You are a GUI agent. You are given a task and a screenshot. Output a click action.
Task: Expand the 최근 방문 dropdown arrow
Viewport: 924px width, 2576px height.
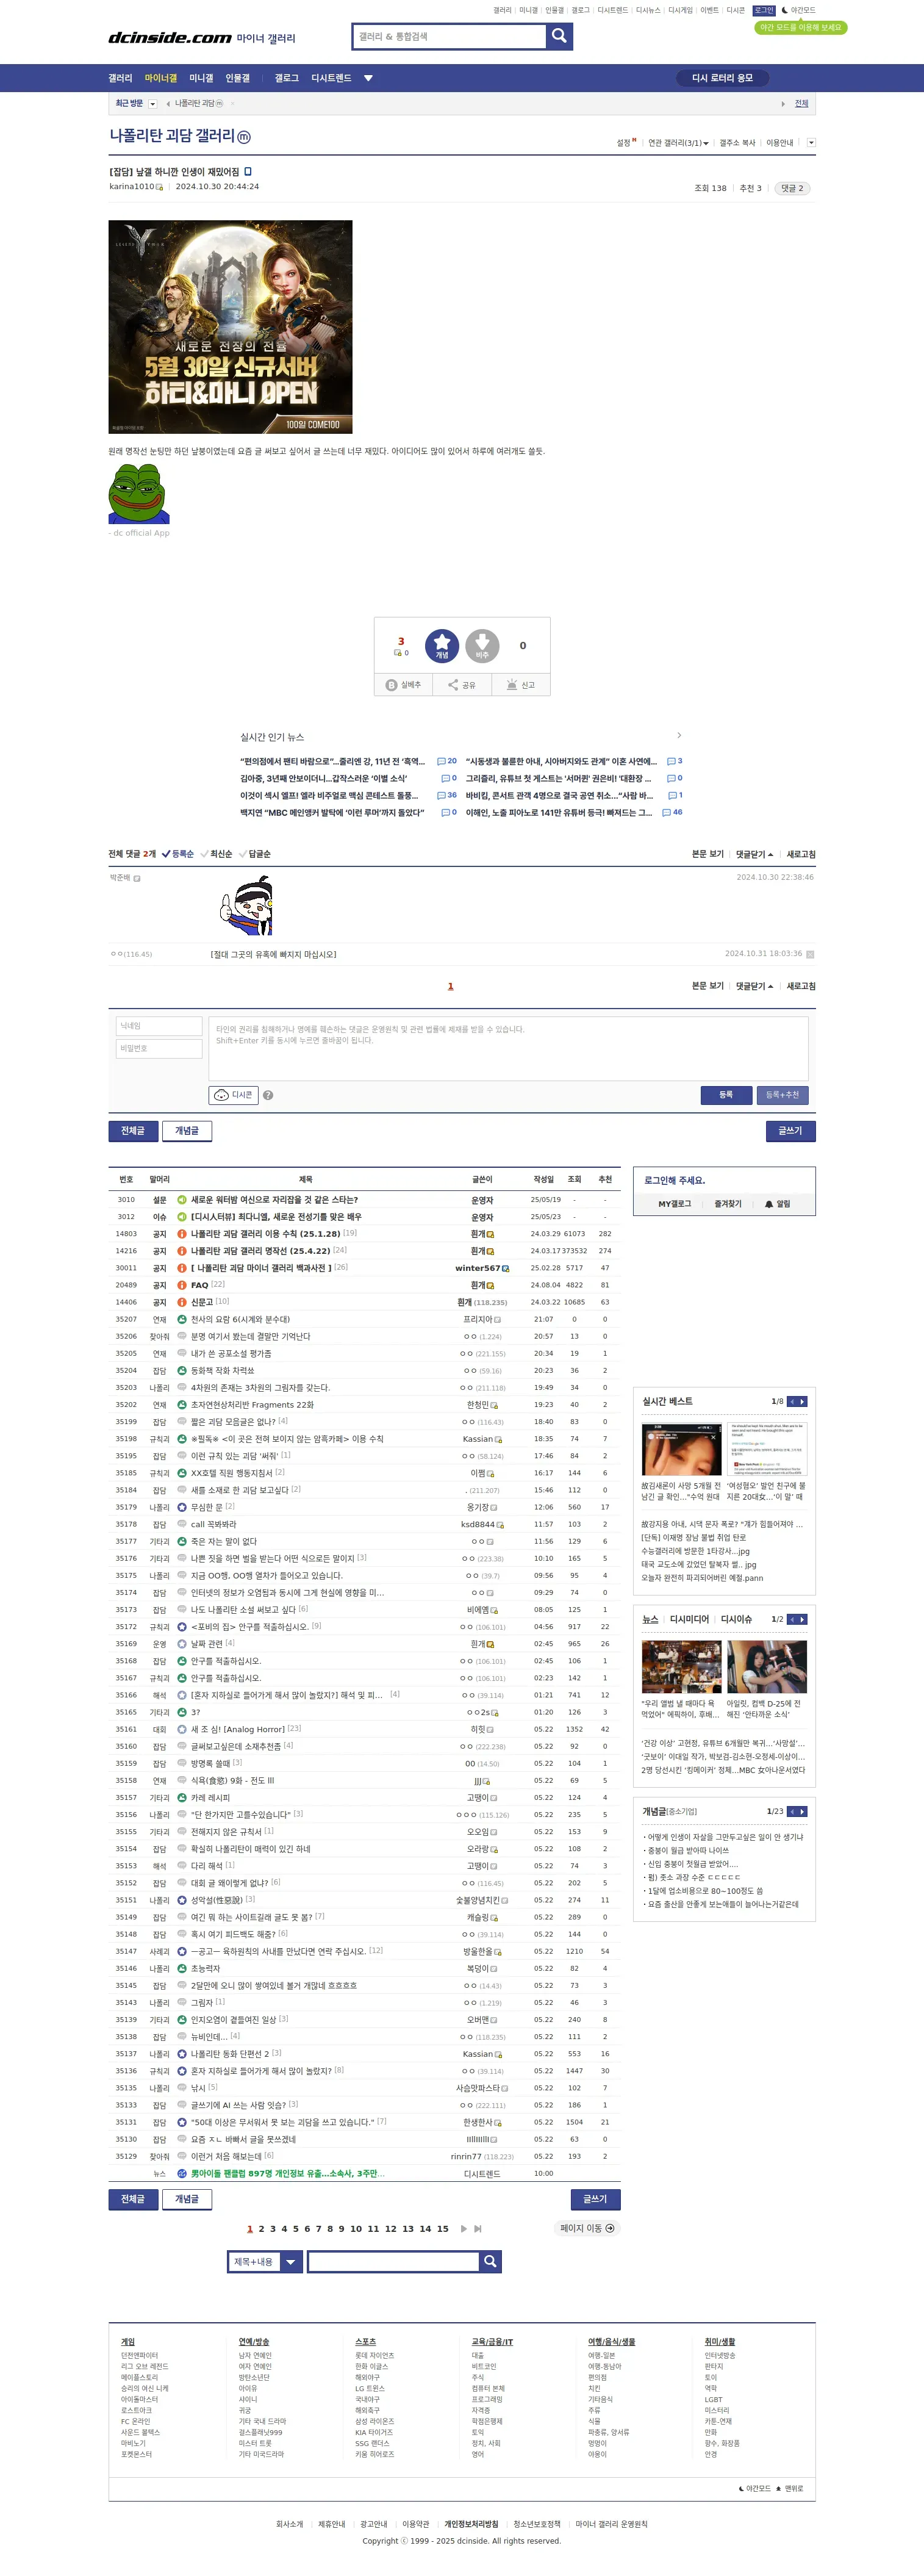click(152, 104)
